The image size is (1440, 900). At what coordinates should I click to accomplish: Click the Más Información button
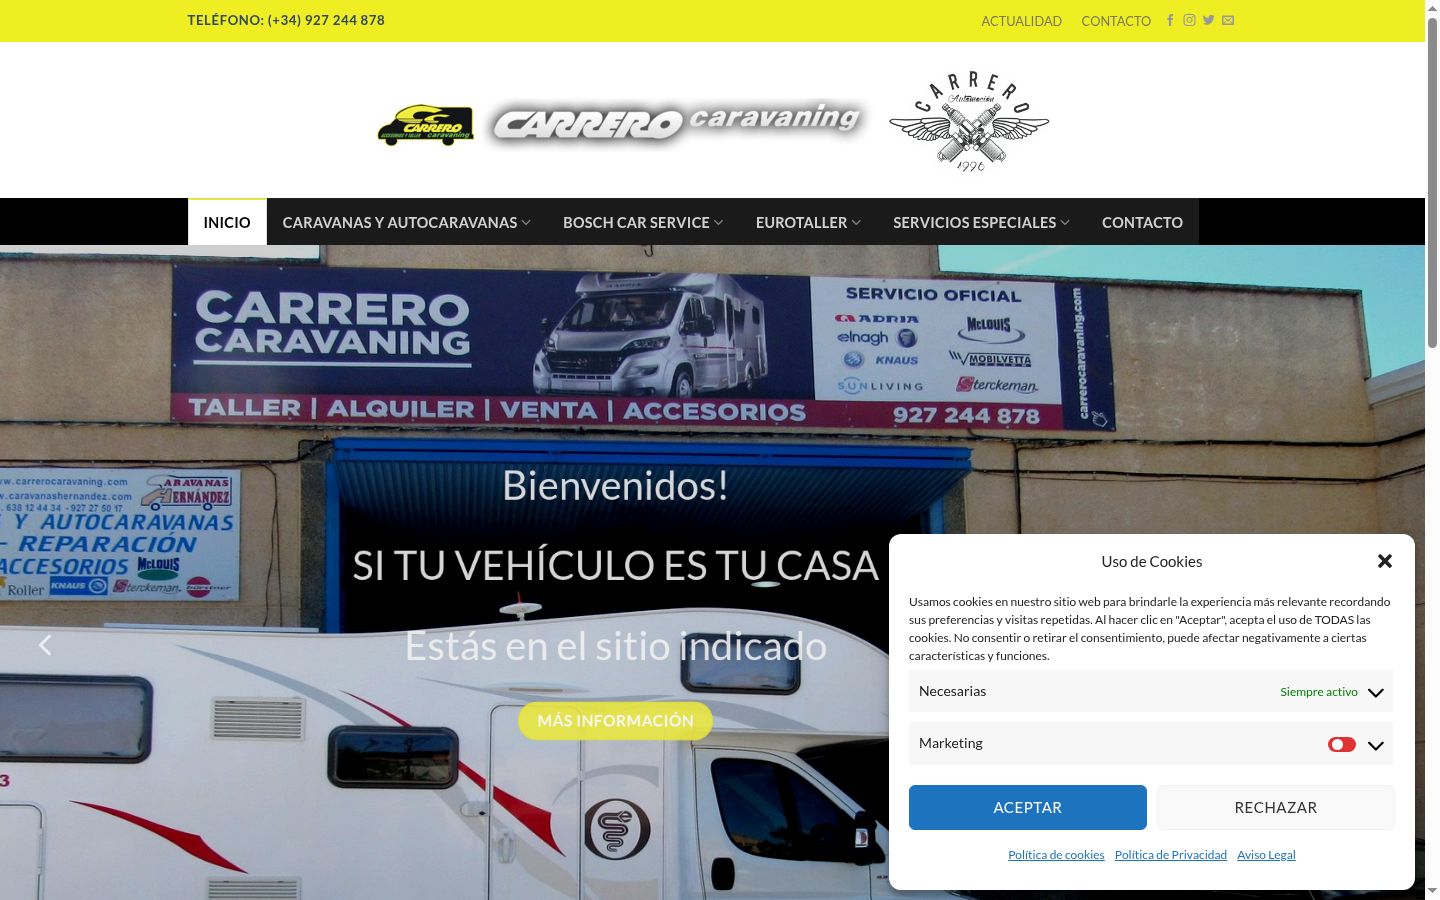[615, 720]
